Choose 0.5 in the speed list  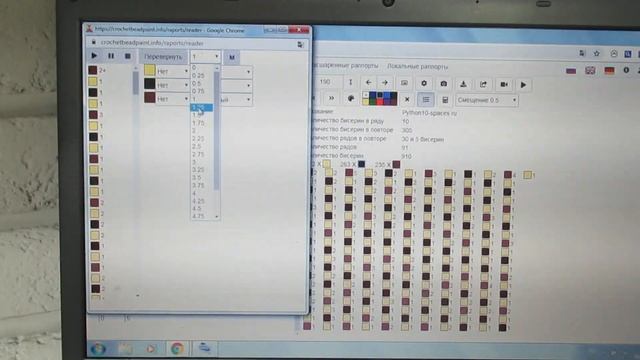(x=198, y=83)
